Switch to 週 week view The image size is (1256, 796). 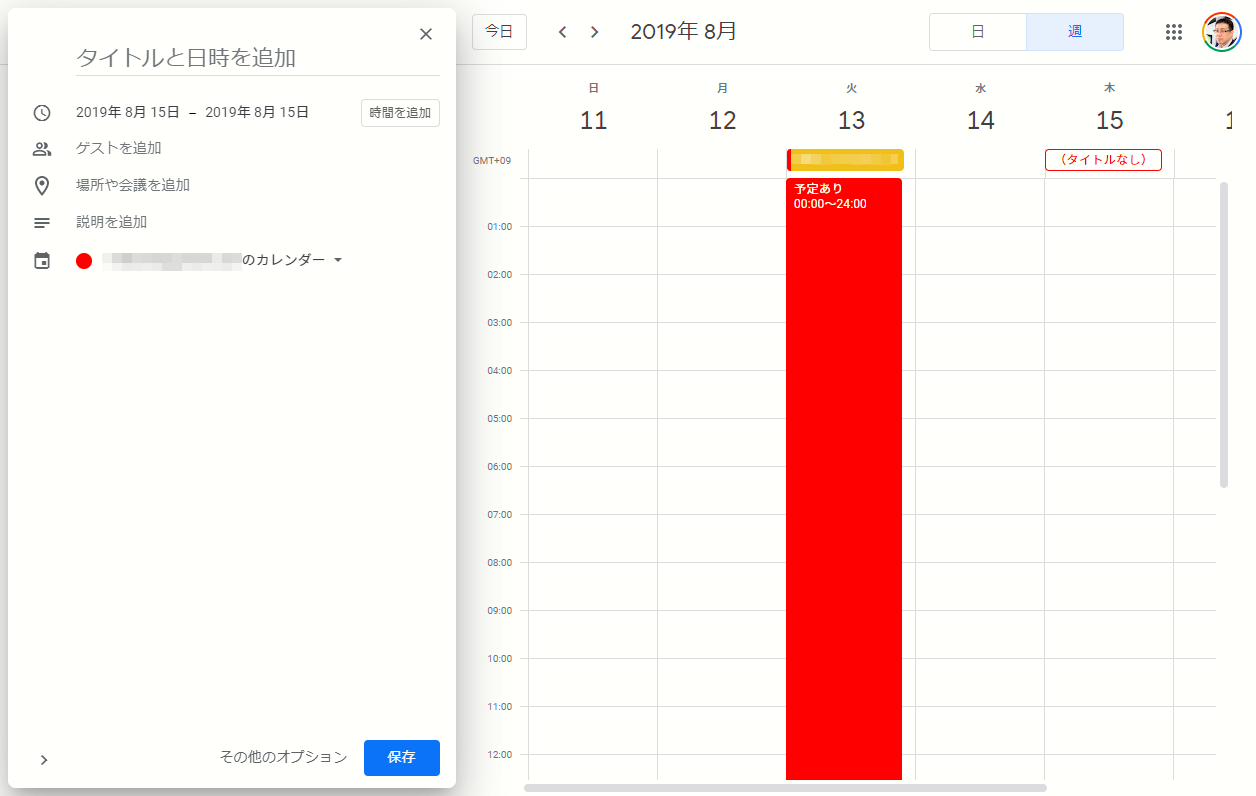1075,32
